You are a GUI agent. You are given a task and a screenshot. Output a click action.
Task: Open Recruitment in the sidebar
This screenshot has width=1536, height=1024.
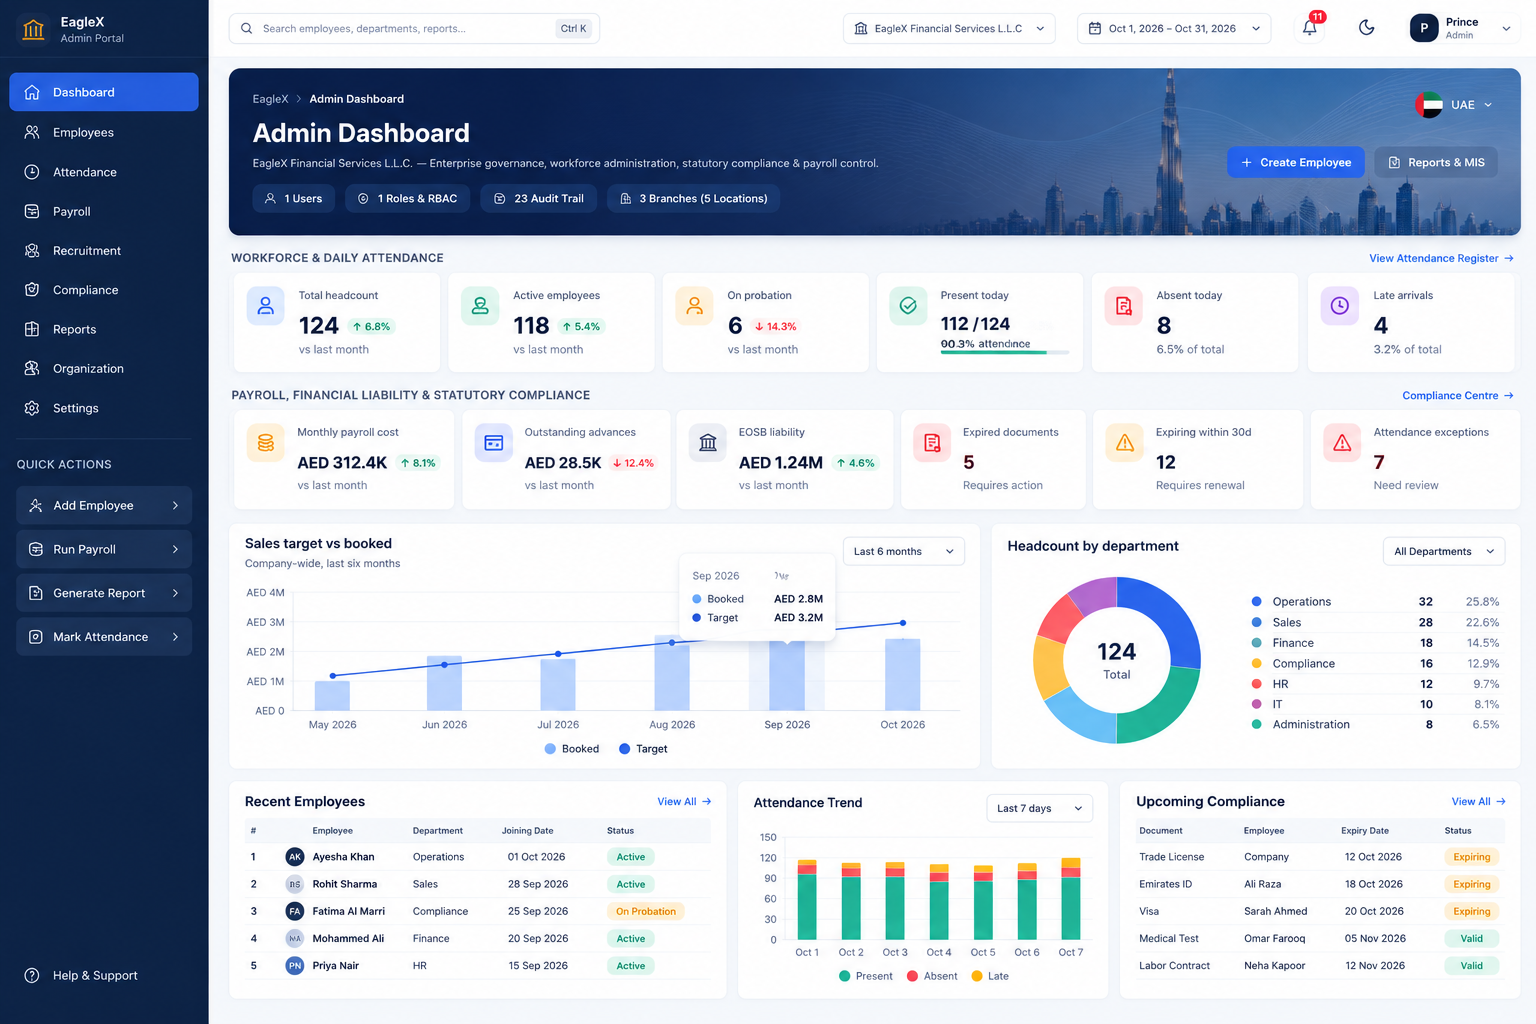click(x=104, y=251)
